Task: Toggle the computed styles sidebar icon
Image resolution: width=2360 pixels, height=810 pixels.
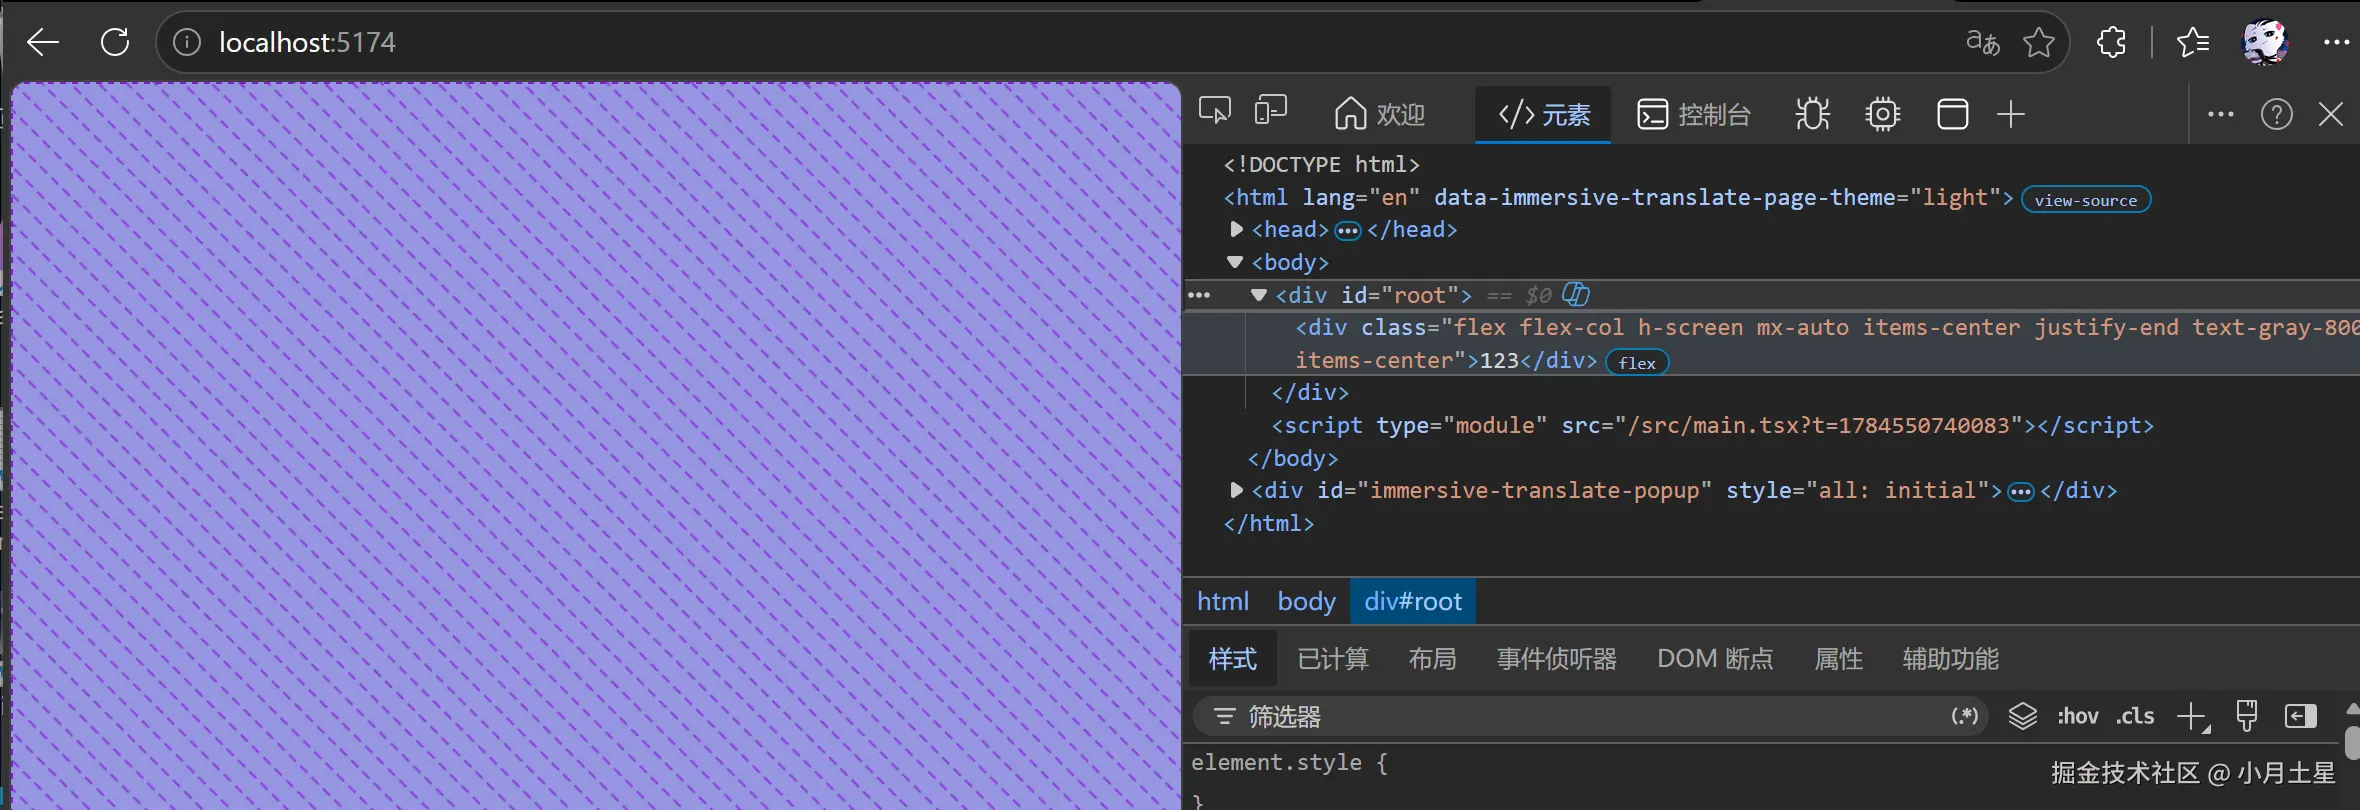Action: click(2301, 716)
